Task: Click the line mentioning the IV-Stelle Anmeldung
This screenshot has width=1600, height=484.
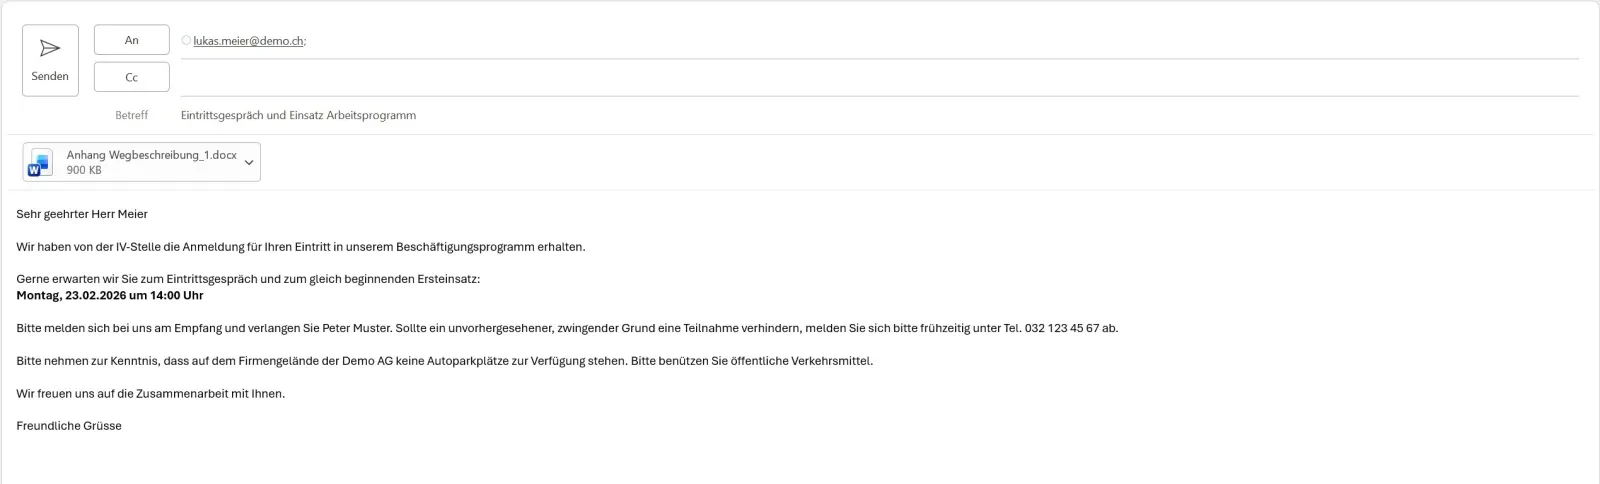Action: 301,247
